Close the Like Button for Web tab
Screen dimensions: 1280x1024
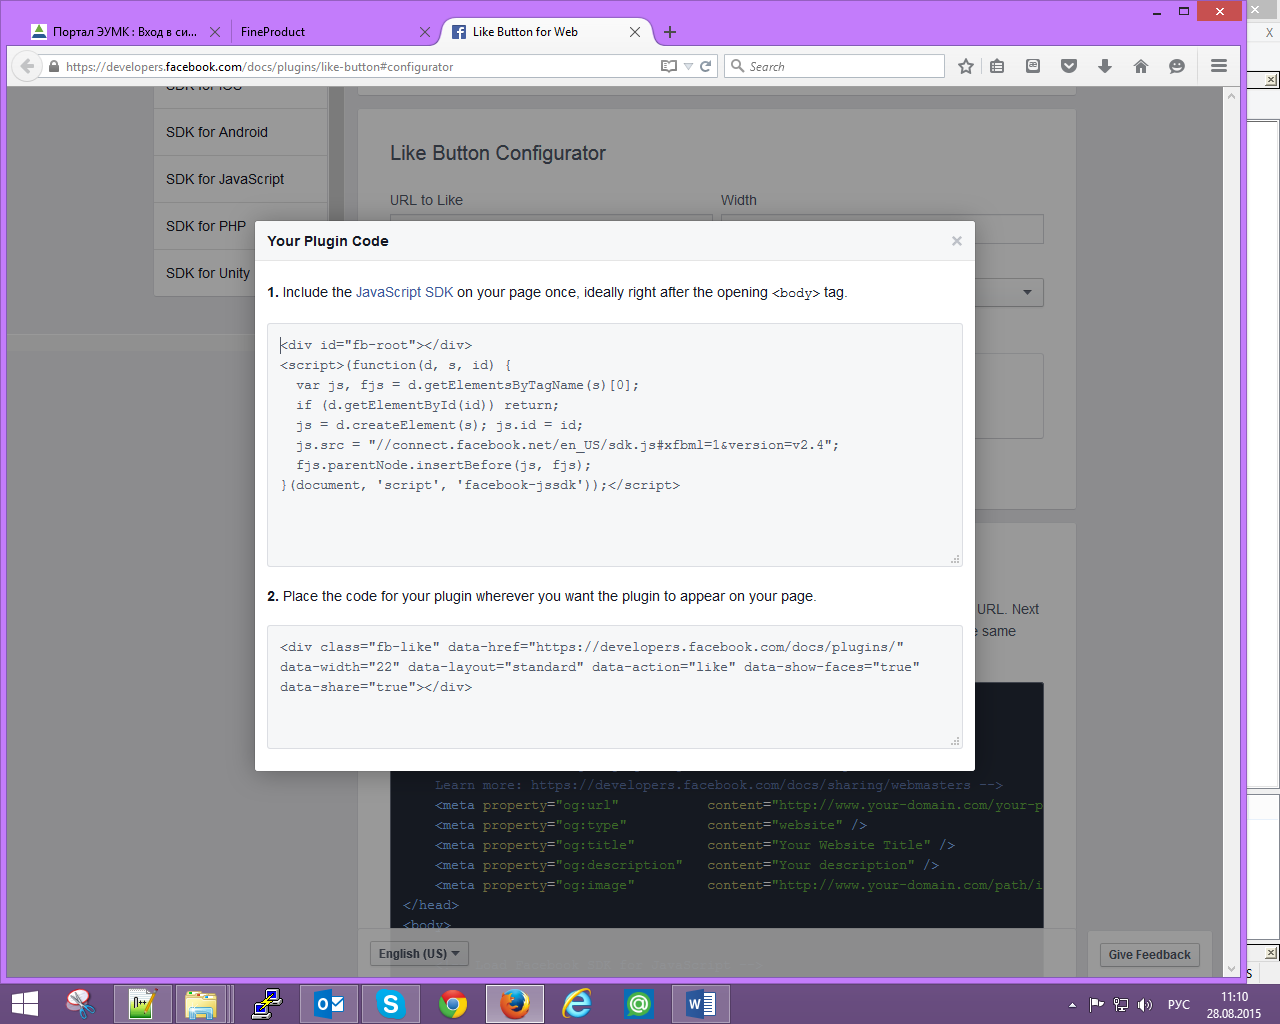(635, 32)
